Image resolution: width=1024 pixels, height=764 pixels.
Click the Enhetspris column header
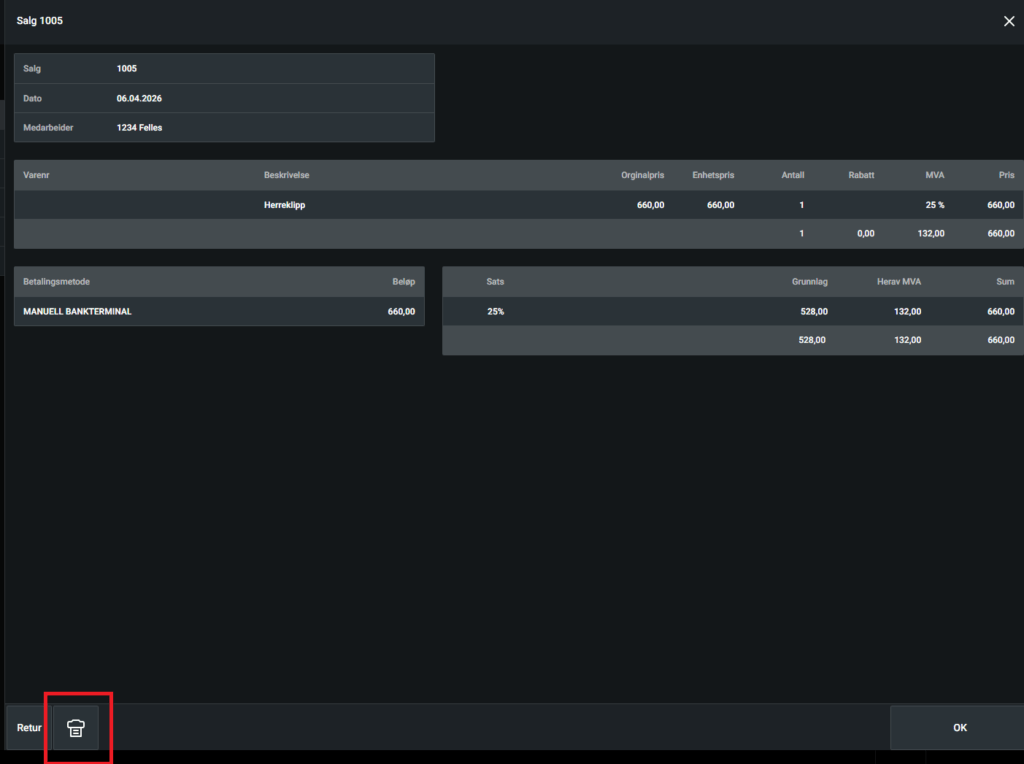(x=713, y=175)
